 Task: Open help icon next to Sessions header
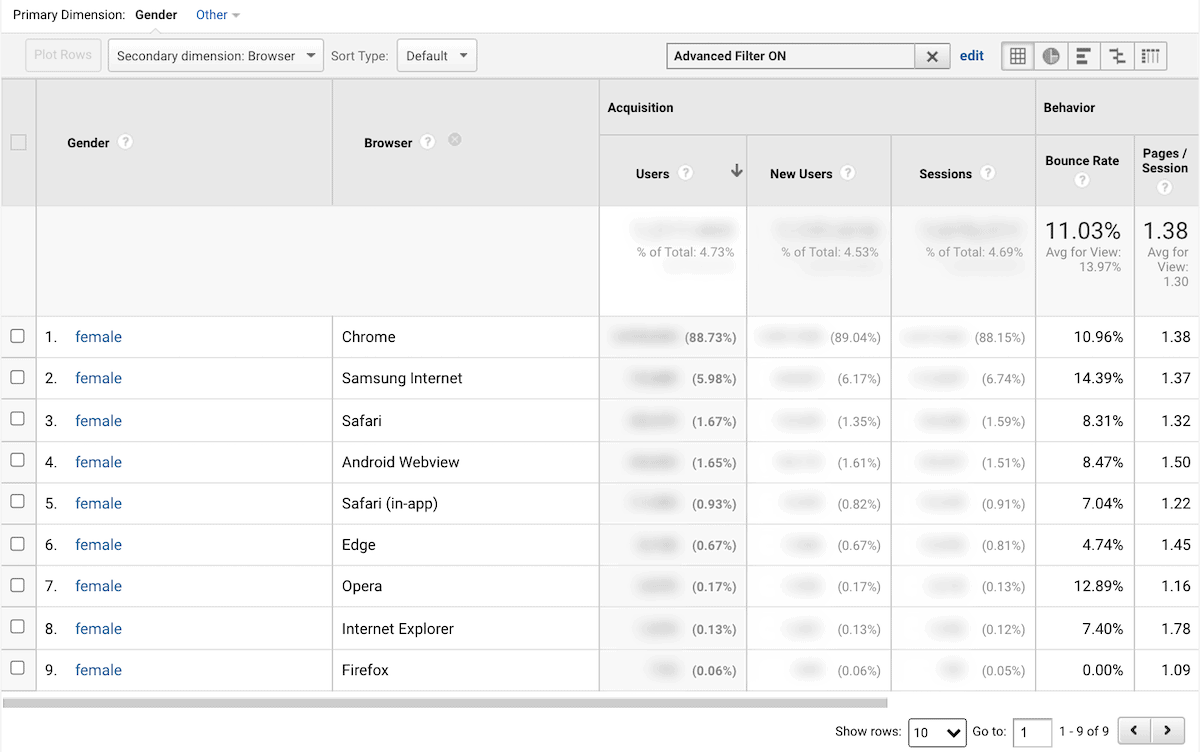pyautogui.click(x=988, y=173)
